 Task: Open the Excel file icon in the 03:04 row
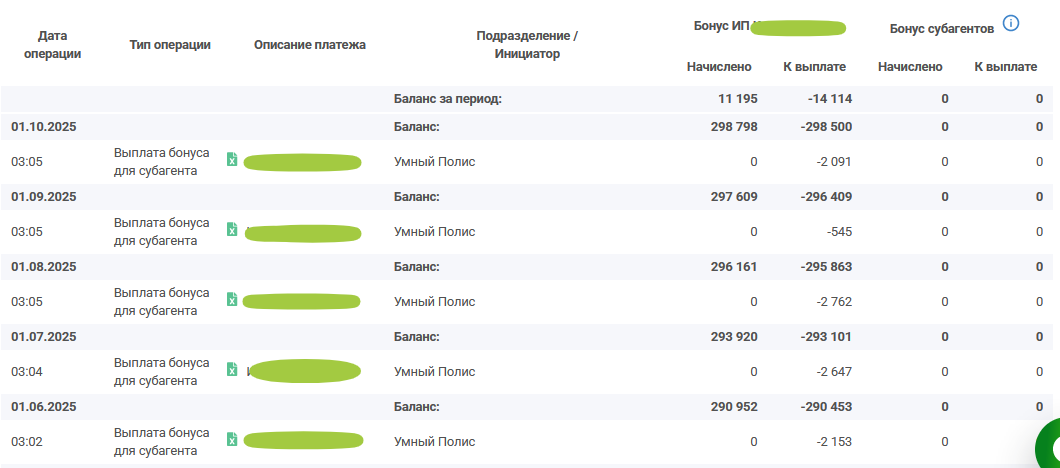coord(232,370)
